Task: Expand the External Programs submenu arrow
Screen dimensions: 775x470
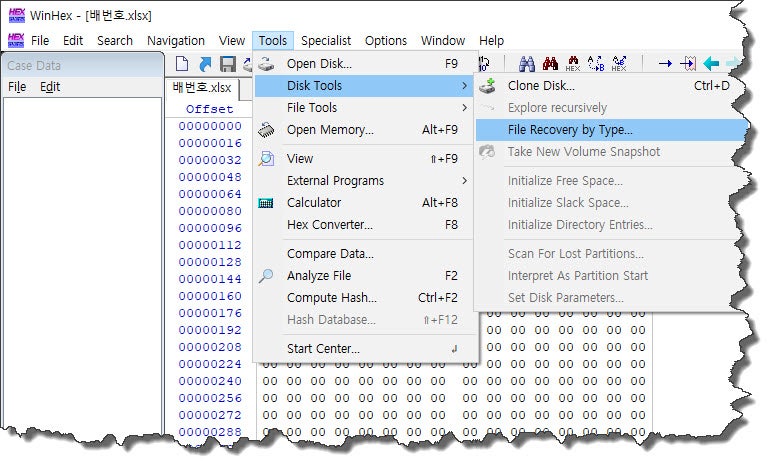Action: pyautogui.click(x=465, y=181)
